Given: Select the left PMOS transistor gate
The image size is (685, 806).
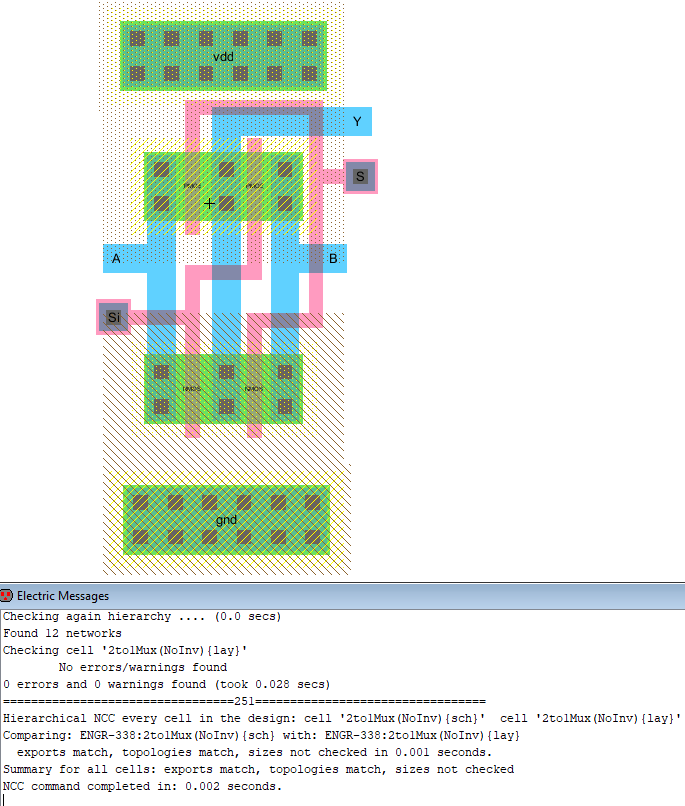Looking at the screenshot, I should tap(193, 186).
